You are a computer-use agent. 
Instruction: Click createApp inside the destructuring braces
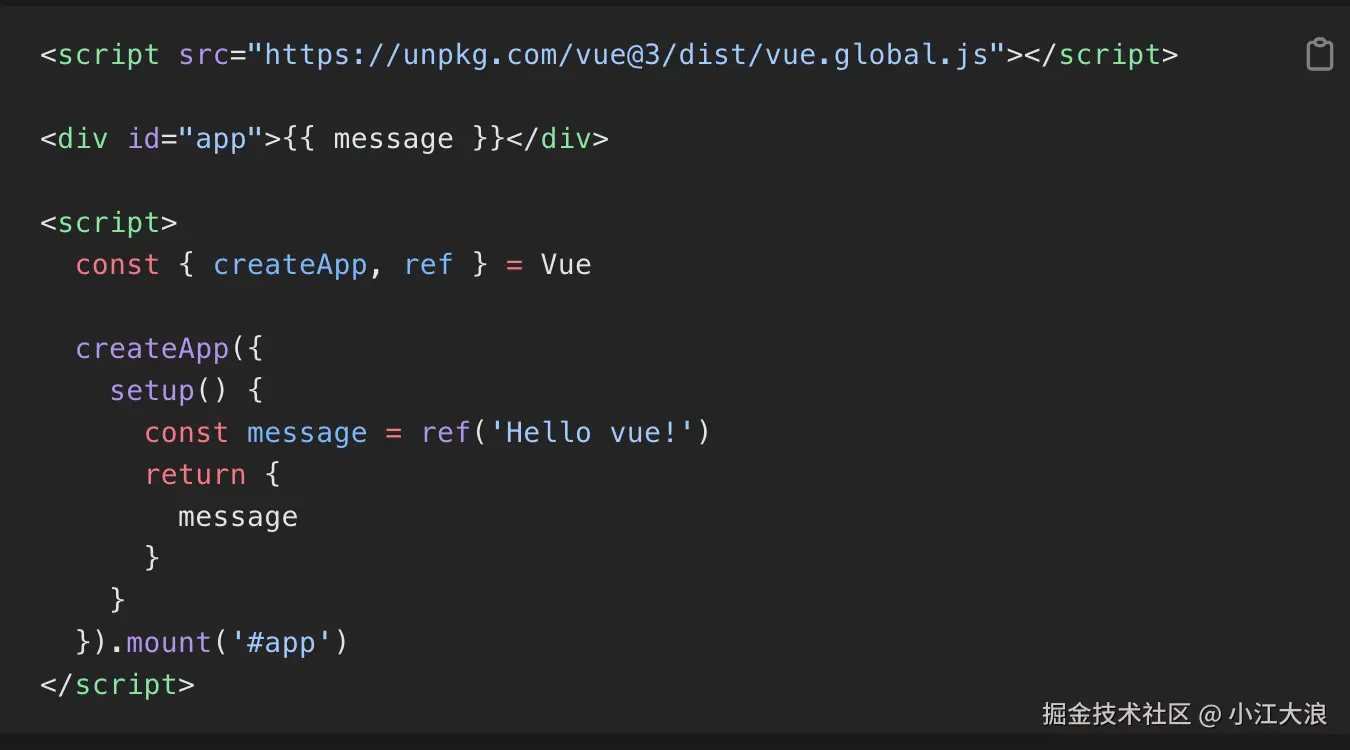pyautogui.click(x=290, y=265)
